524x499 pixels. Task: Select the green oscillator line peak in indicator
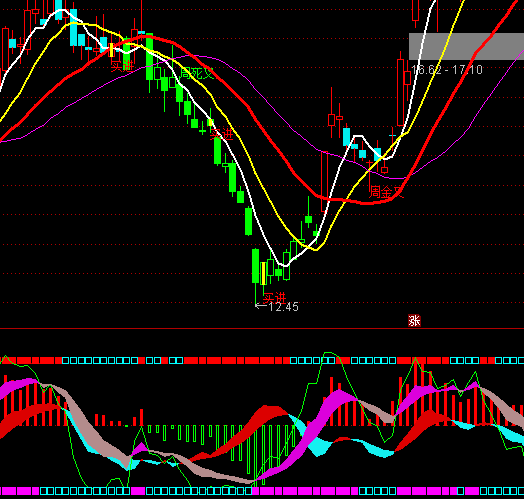pos(329,353)
